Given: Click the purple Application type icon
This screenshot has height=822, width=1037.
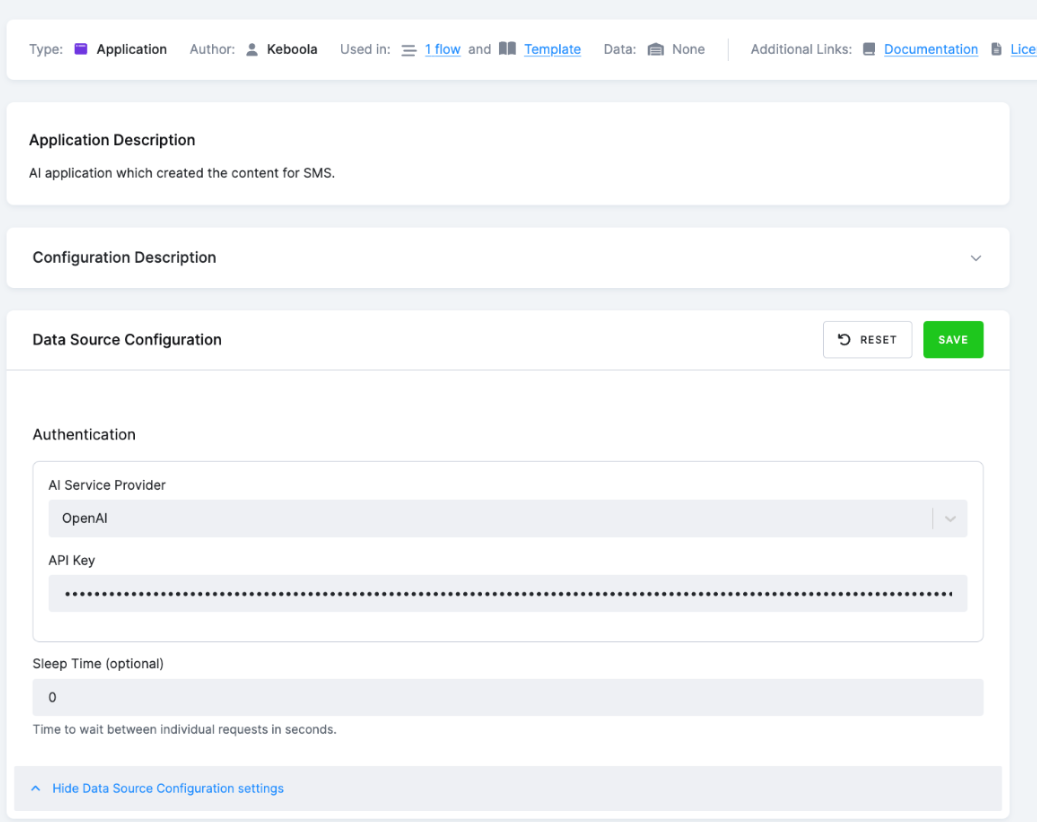Looking at the screenshot, I should (80, 48).
